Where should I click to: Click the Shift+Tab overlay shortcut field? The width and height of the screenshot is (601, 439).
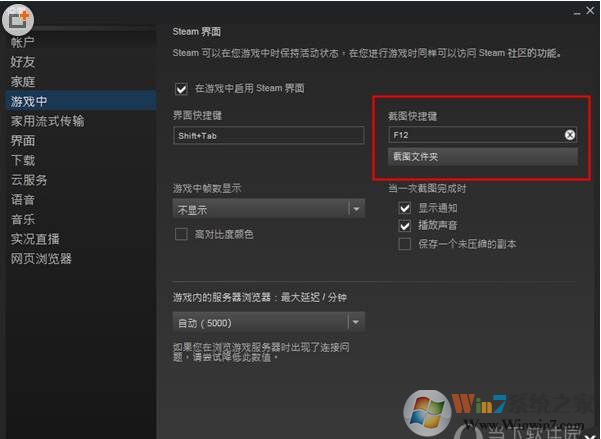coord(268,135)
